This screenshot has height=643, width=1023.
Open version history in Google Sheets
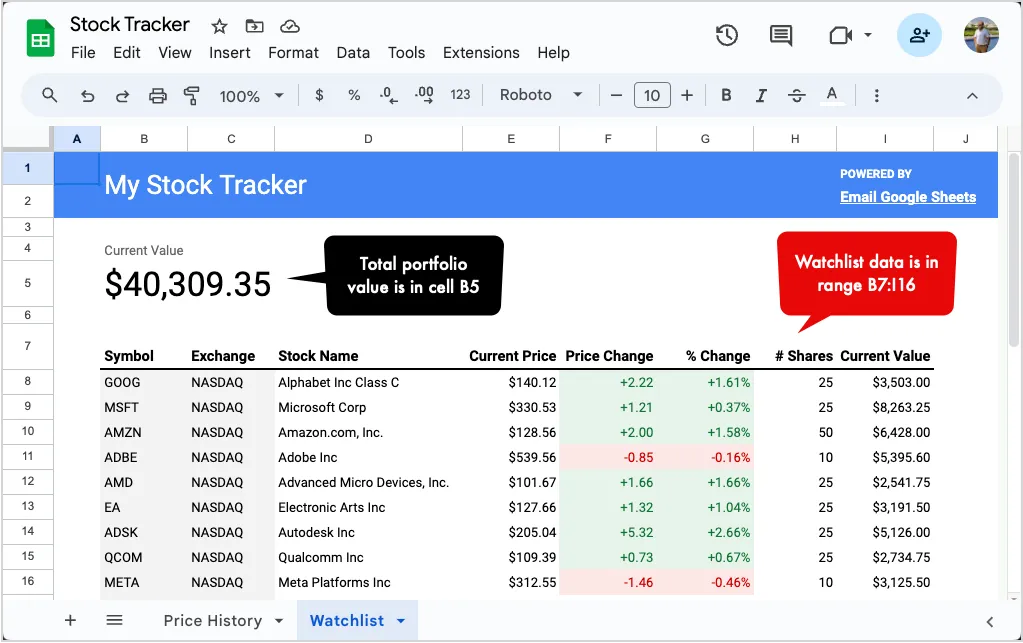click(x=727, y=34)
